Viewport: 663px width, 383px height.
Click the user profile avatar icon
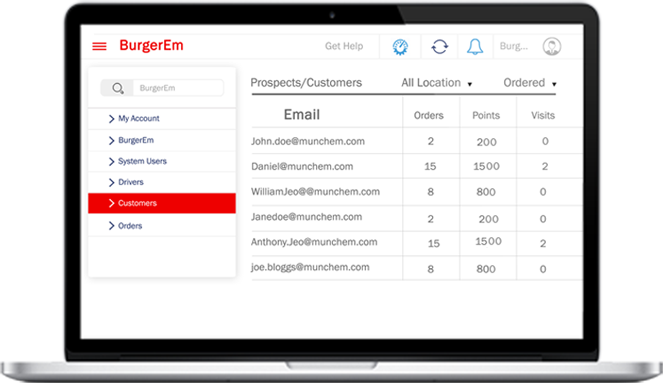(x=552, y=47)
